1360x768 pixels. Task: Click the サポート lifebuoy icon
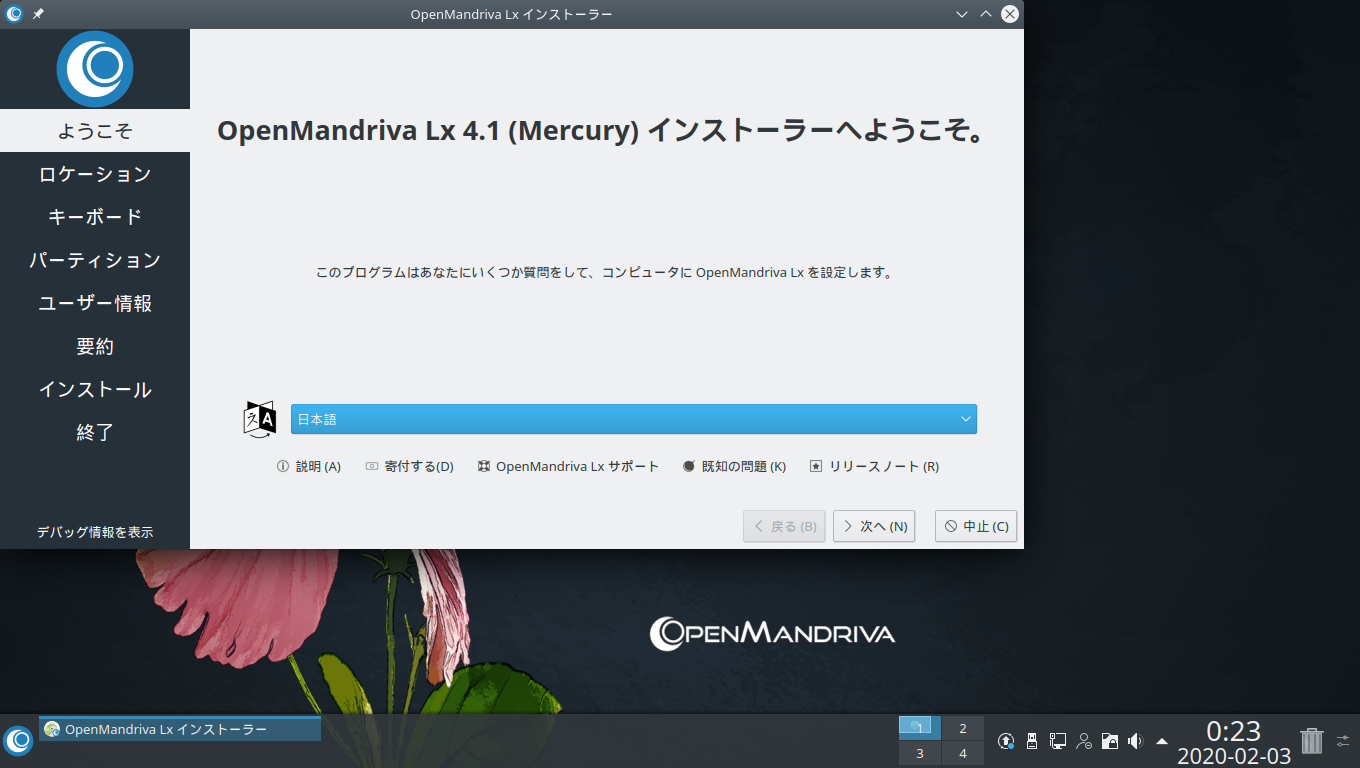(484, 466)
